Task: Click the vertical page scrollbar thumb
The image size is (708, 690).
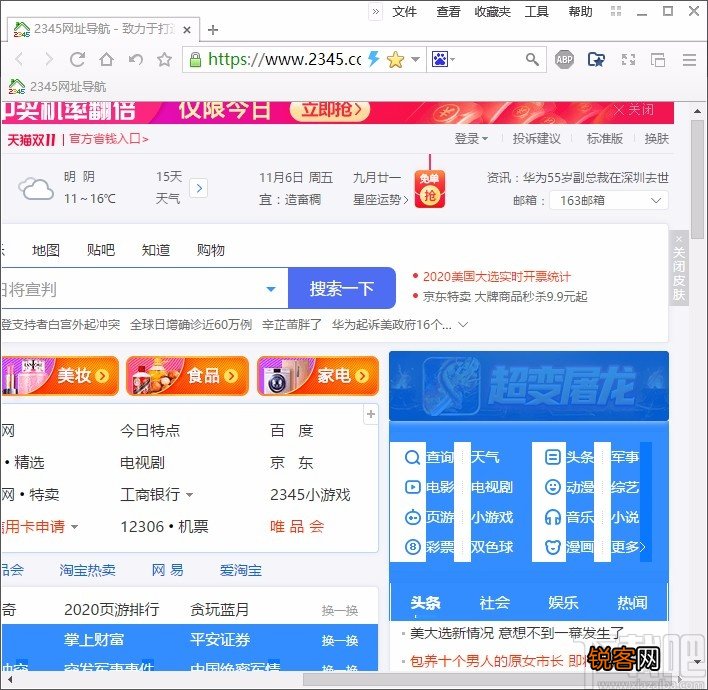Action: coord(698,180)
